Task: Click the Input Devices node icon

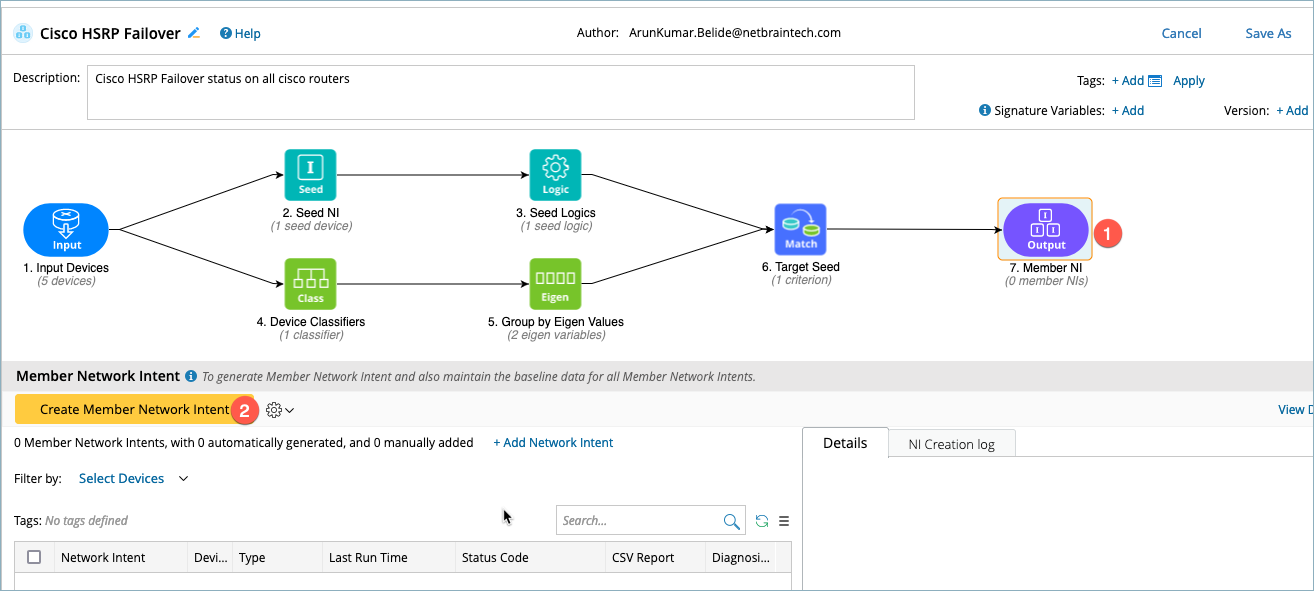Action: pos(66,230)
